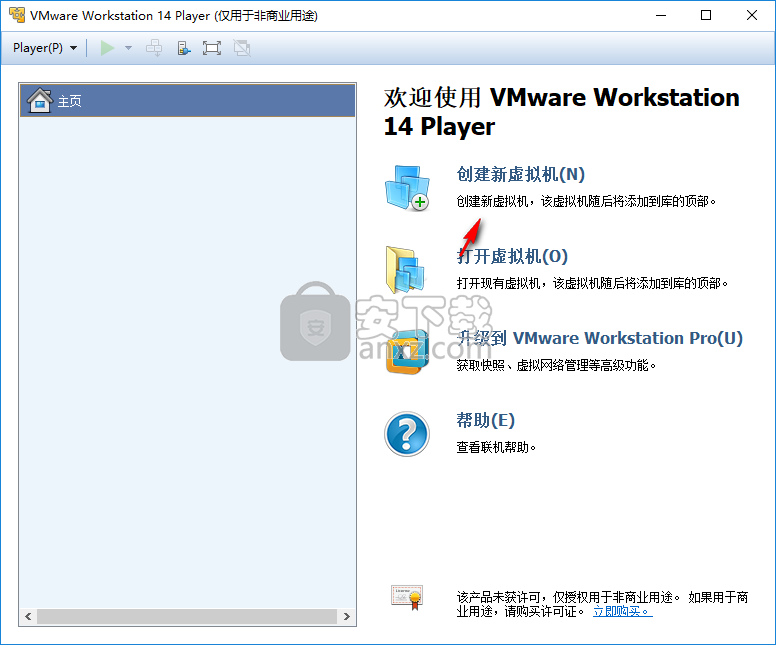Click text 打开现有虚拟机，该虚拟机随后将添加到库的顶部
776x645 pixels.
pos(592,284)
